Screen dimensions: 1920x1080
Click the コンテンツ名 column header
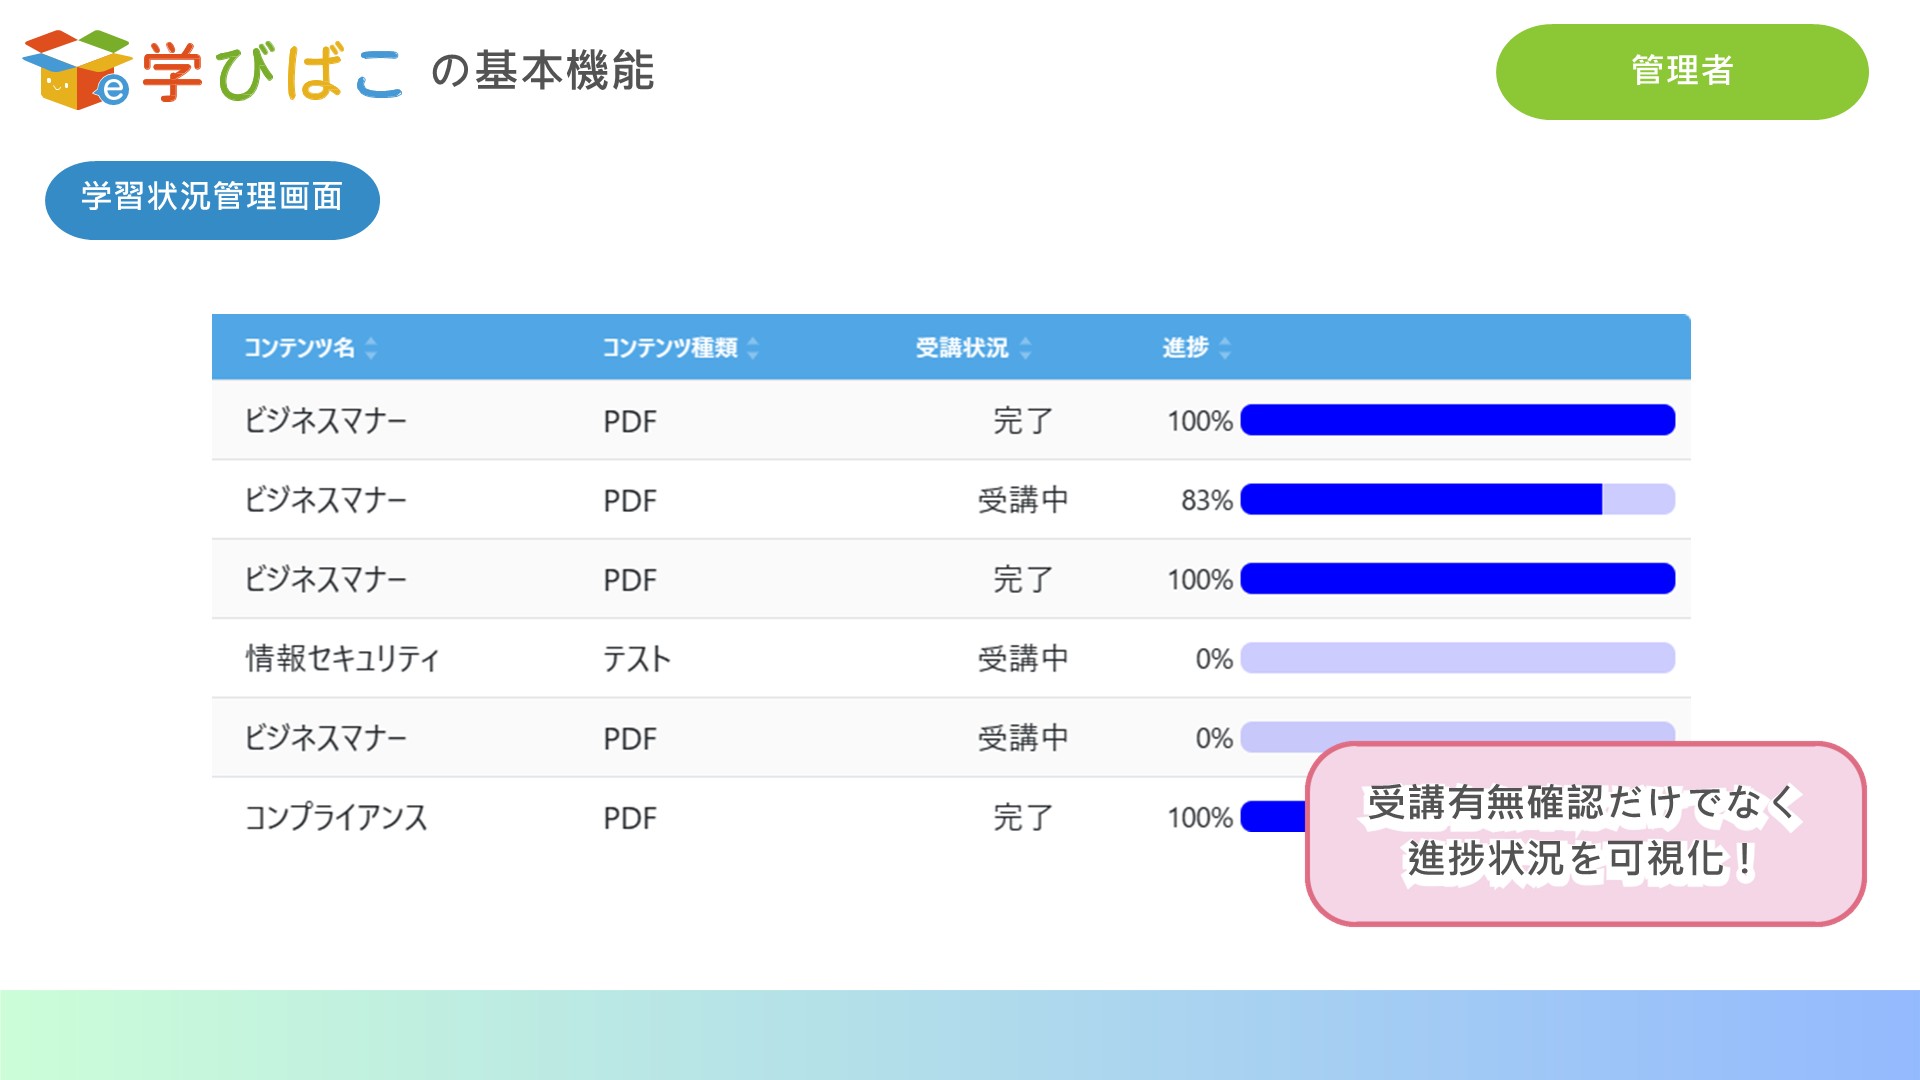tap(300, 349)
